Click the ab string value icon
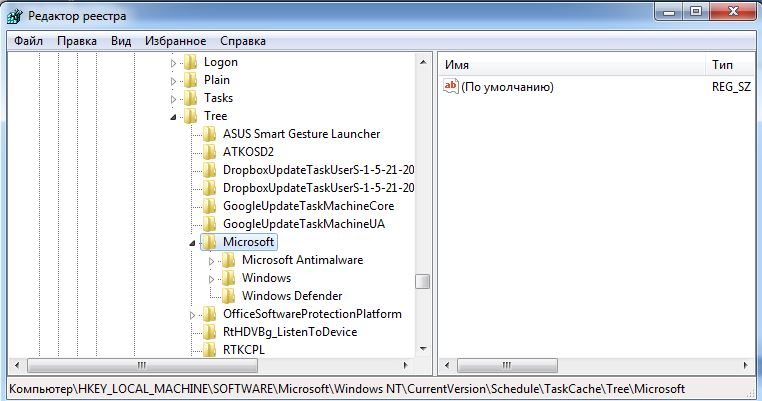Viewport: 762px width, 401px height. 450,87
